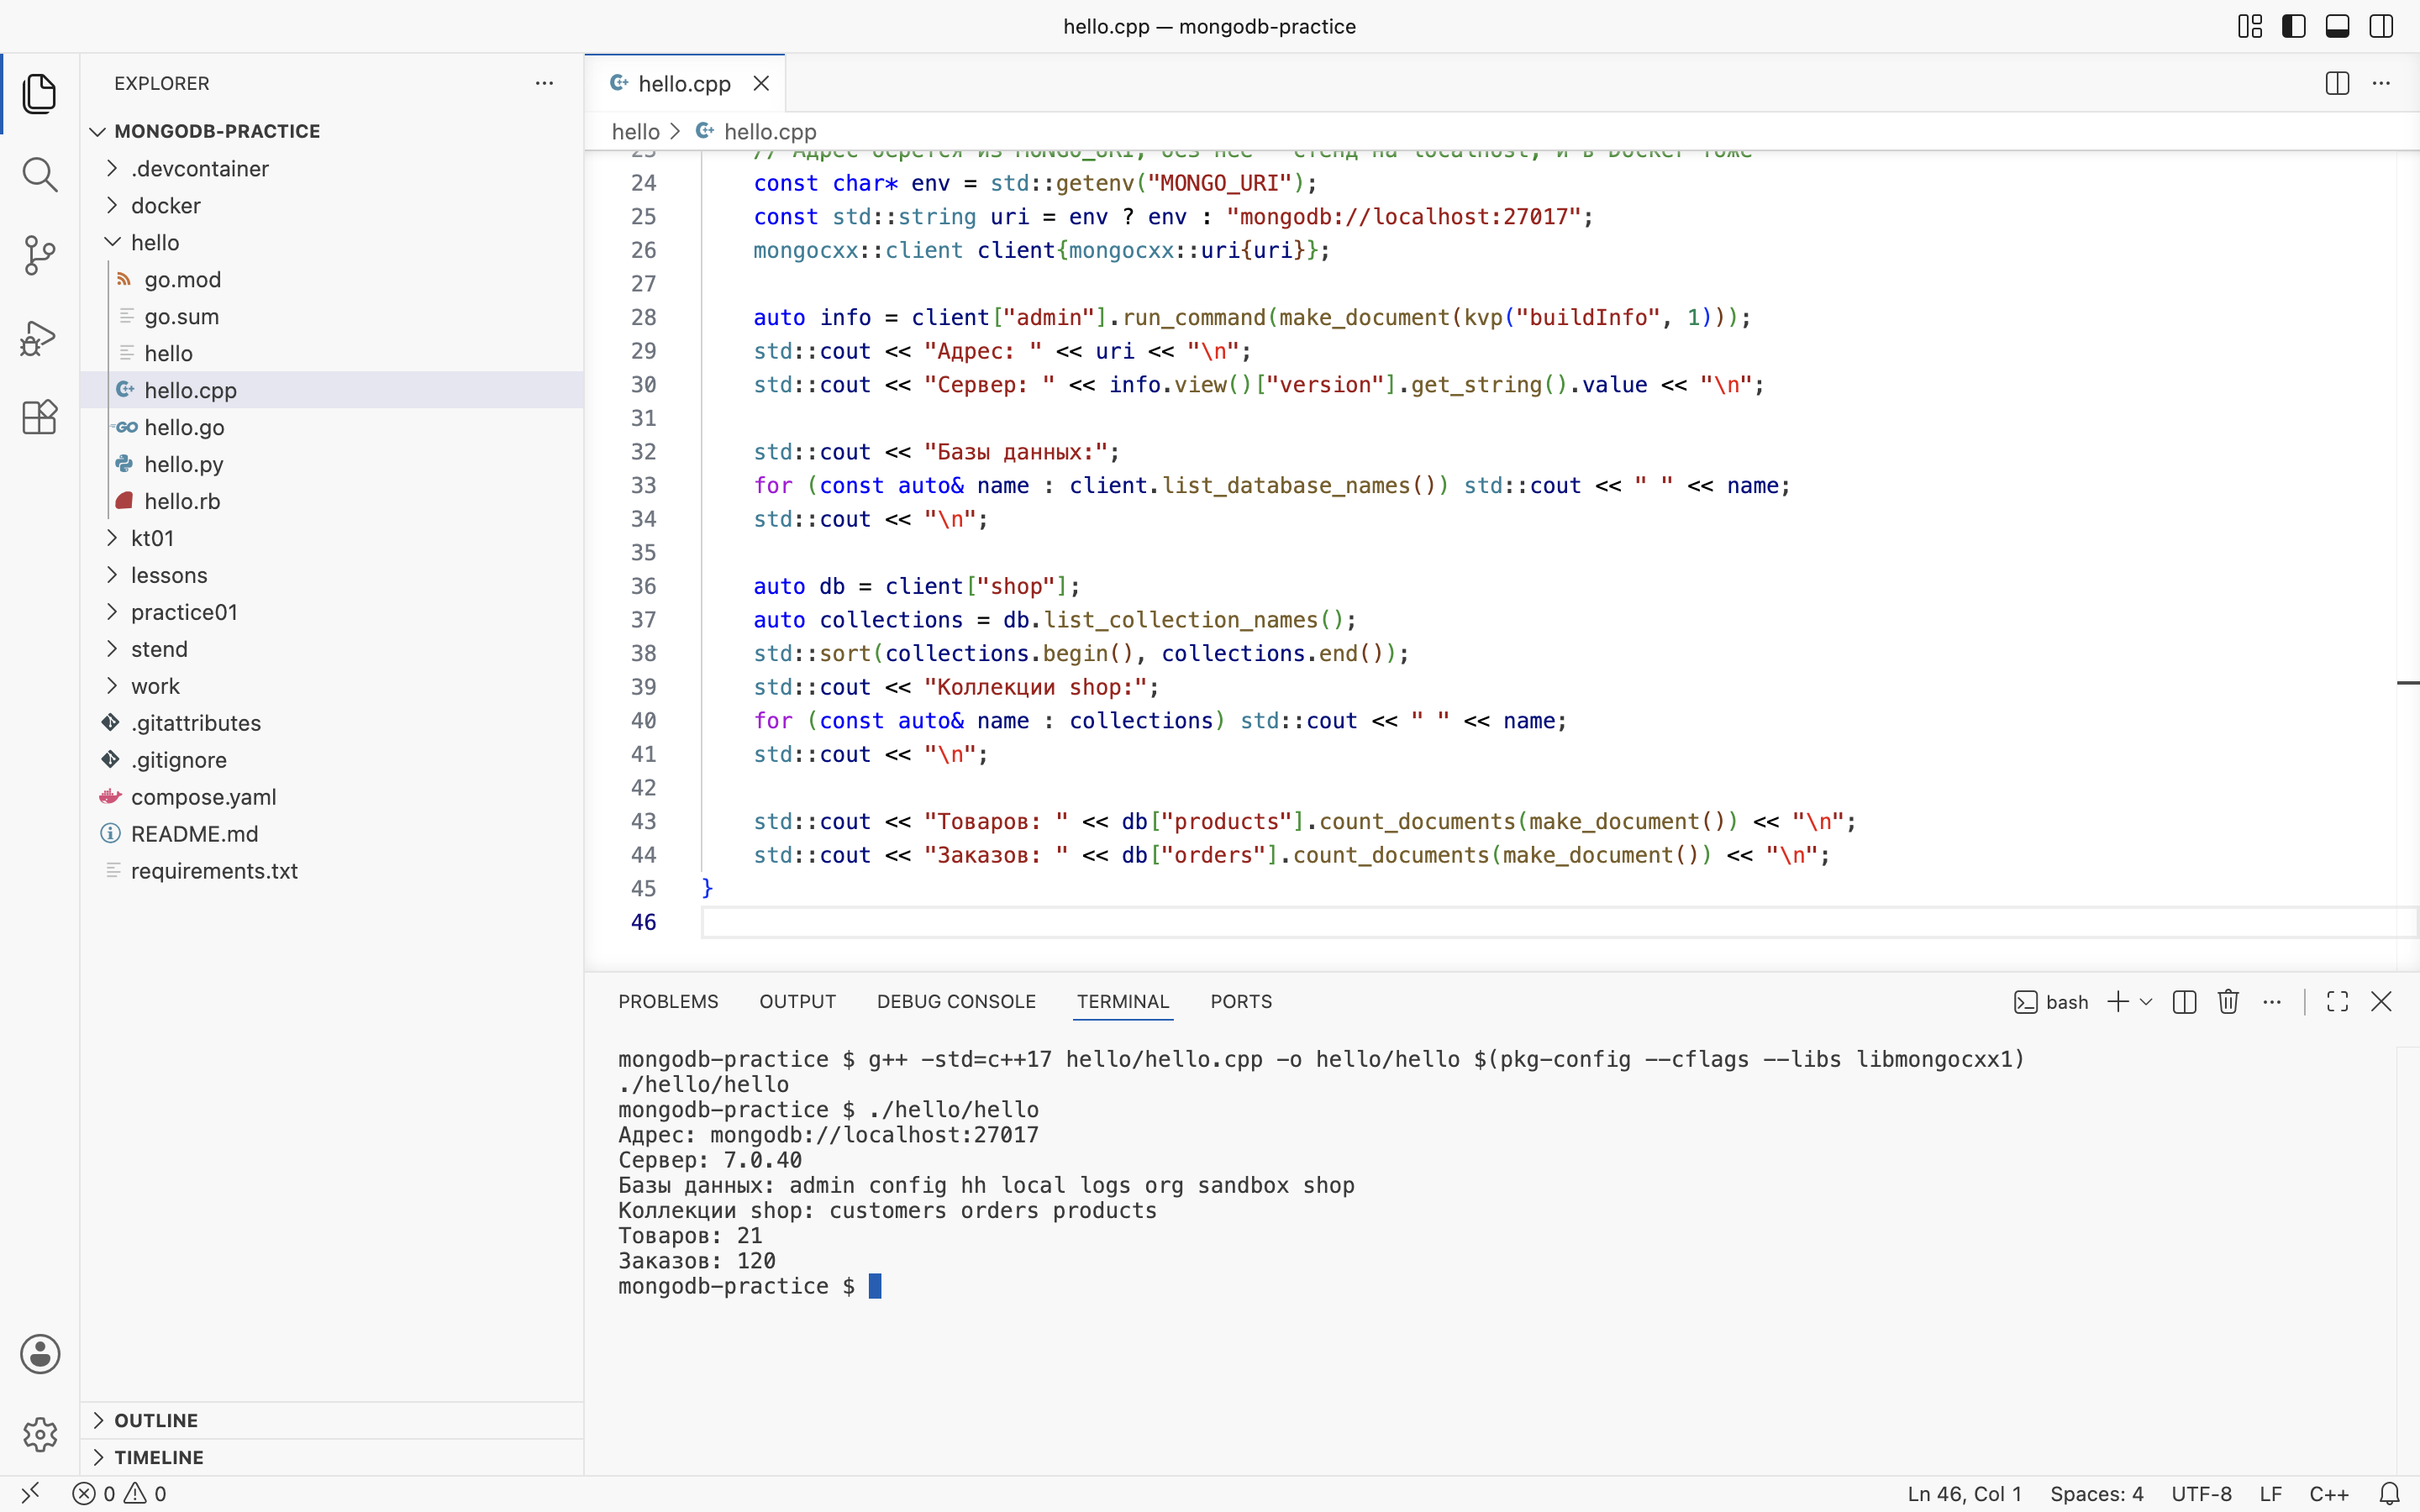Toggle the bottom Panel visibility
This screenshot has width=2420, height=1512.
(2338, 26)
